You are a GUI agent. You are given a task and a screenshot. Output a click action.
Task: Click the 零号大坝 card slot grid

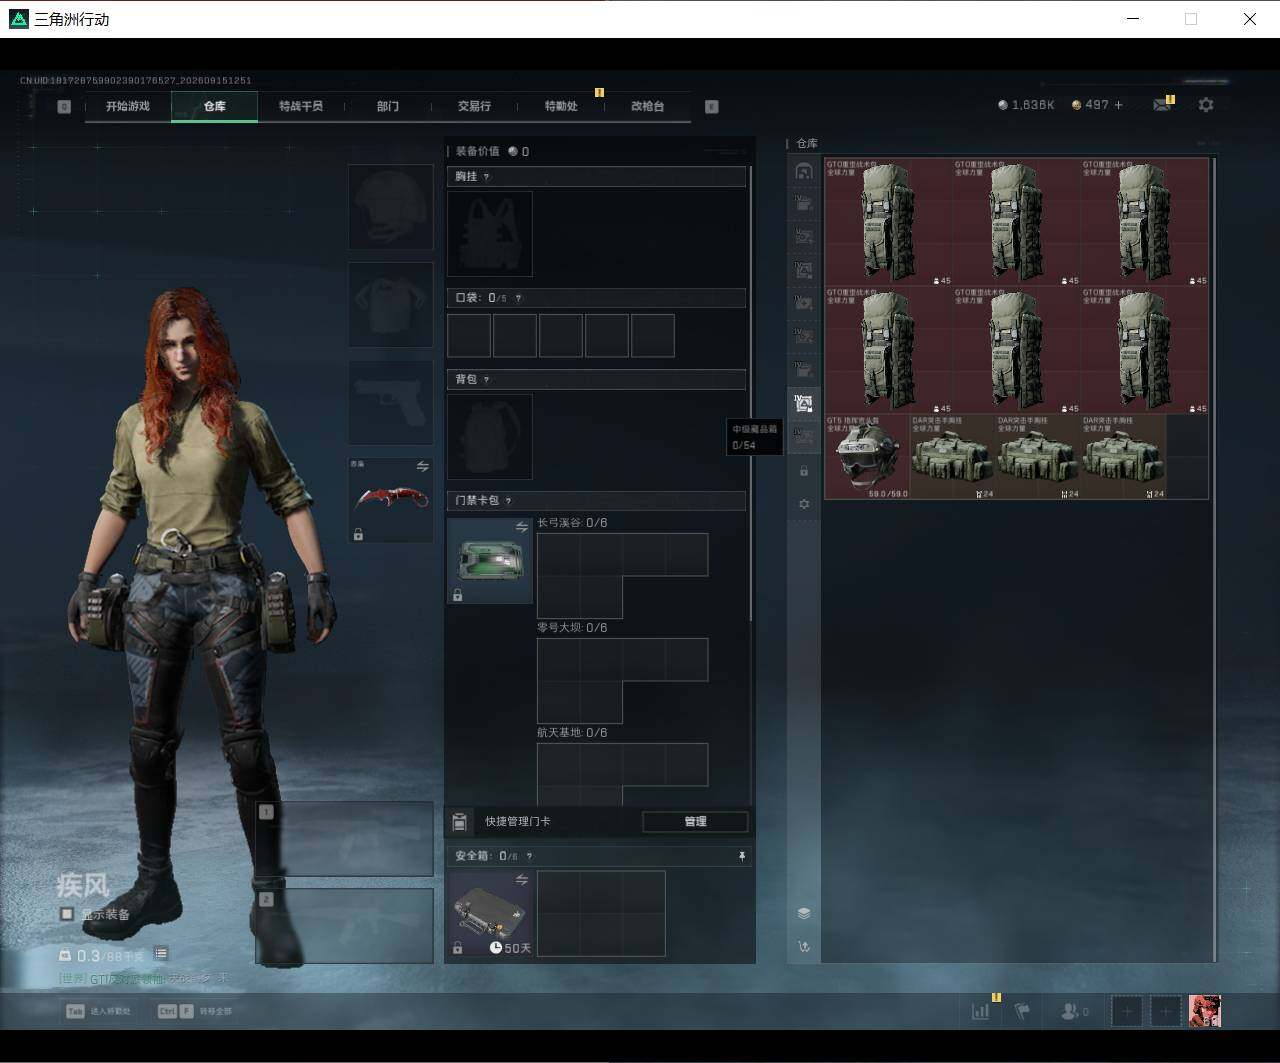point(622,681)
